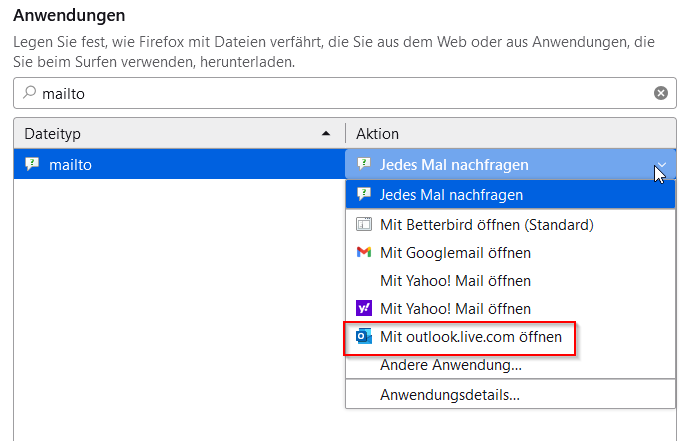Screen dimensions: 691x441
Task: Choose the Yahoo! Mail entry without an icon
Action: tap(455, 281)
